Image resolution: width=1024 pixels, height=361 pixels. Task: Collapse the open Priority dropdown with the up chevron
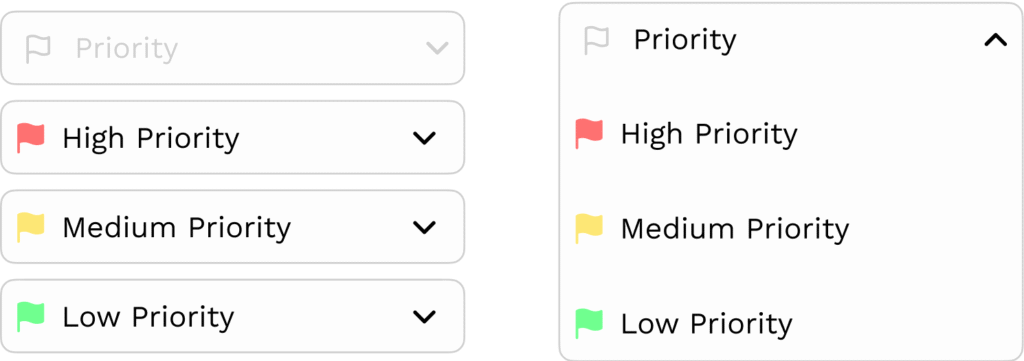click(996, 40)
